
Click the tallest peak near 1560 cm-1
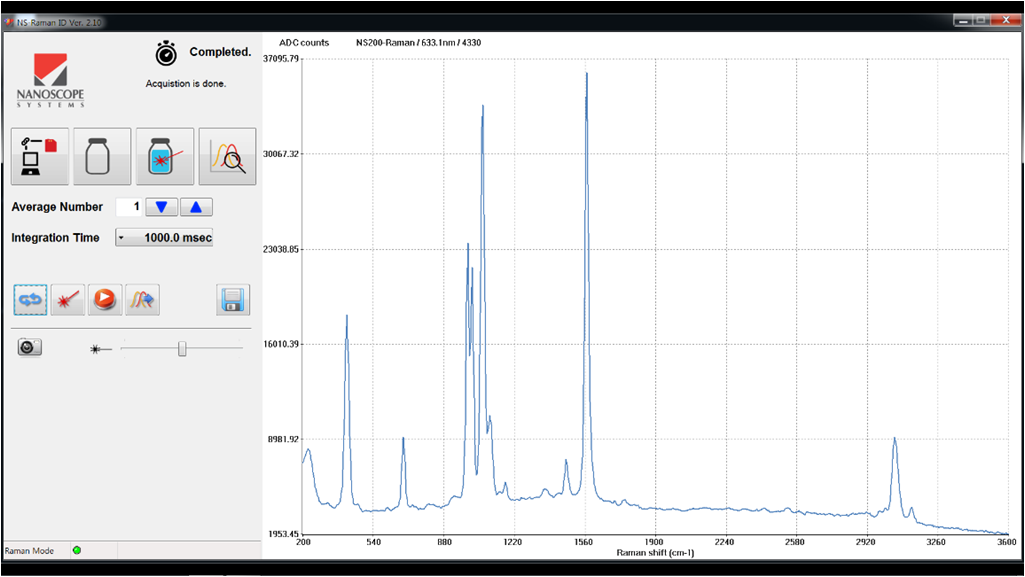[586, 75]
